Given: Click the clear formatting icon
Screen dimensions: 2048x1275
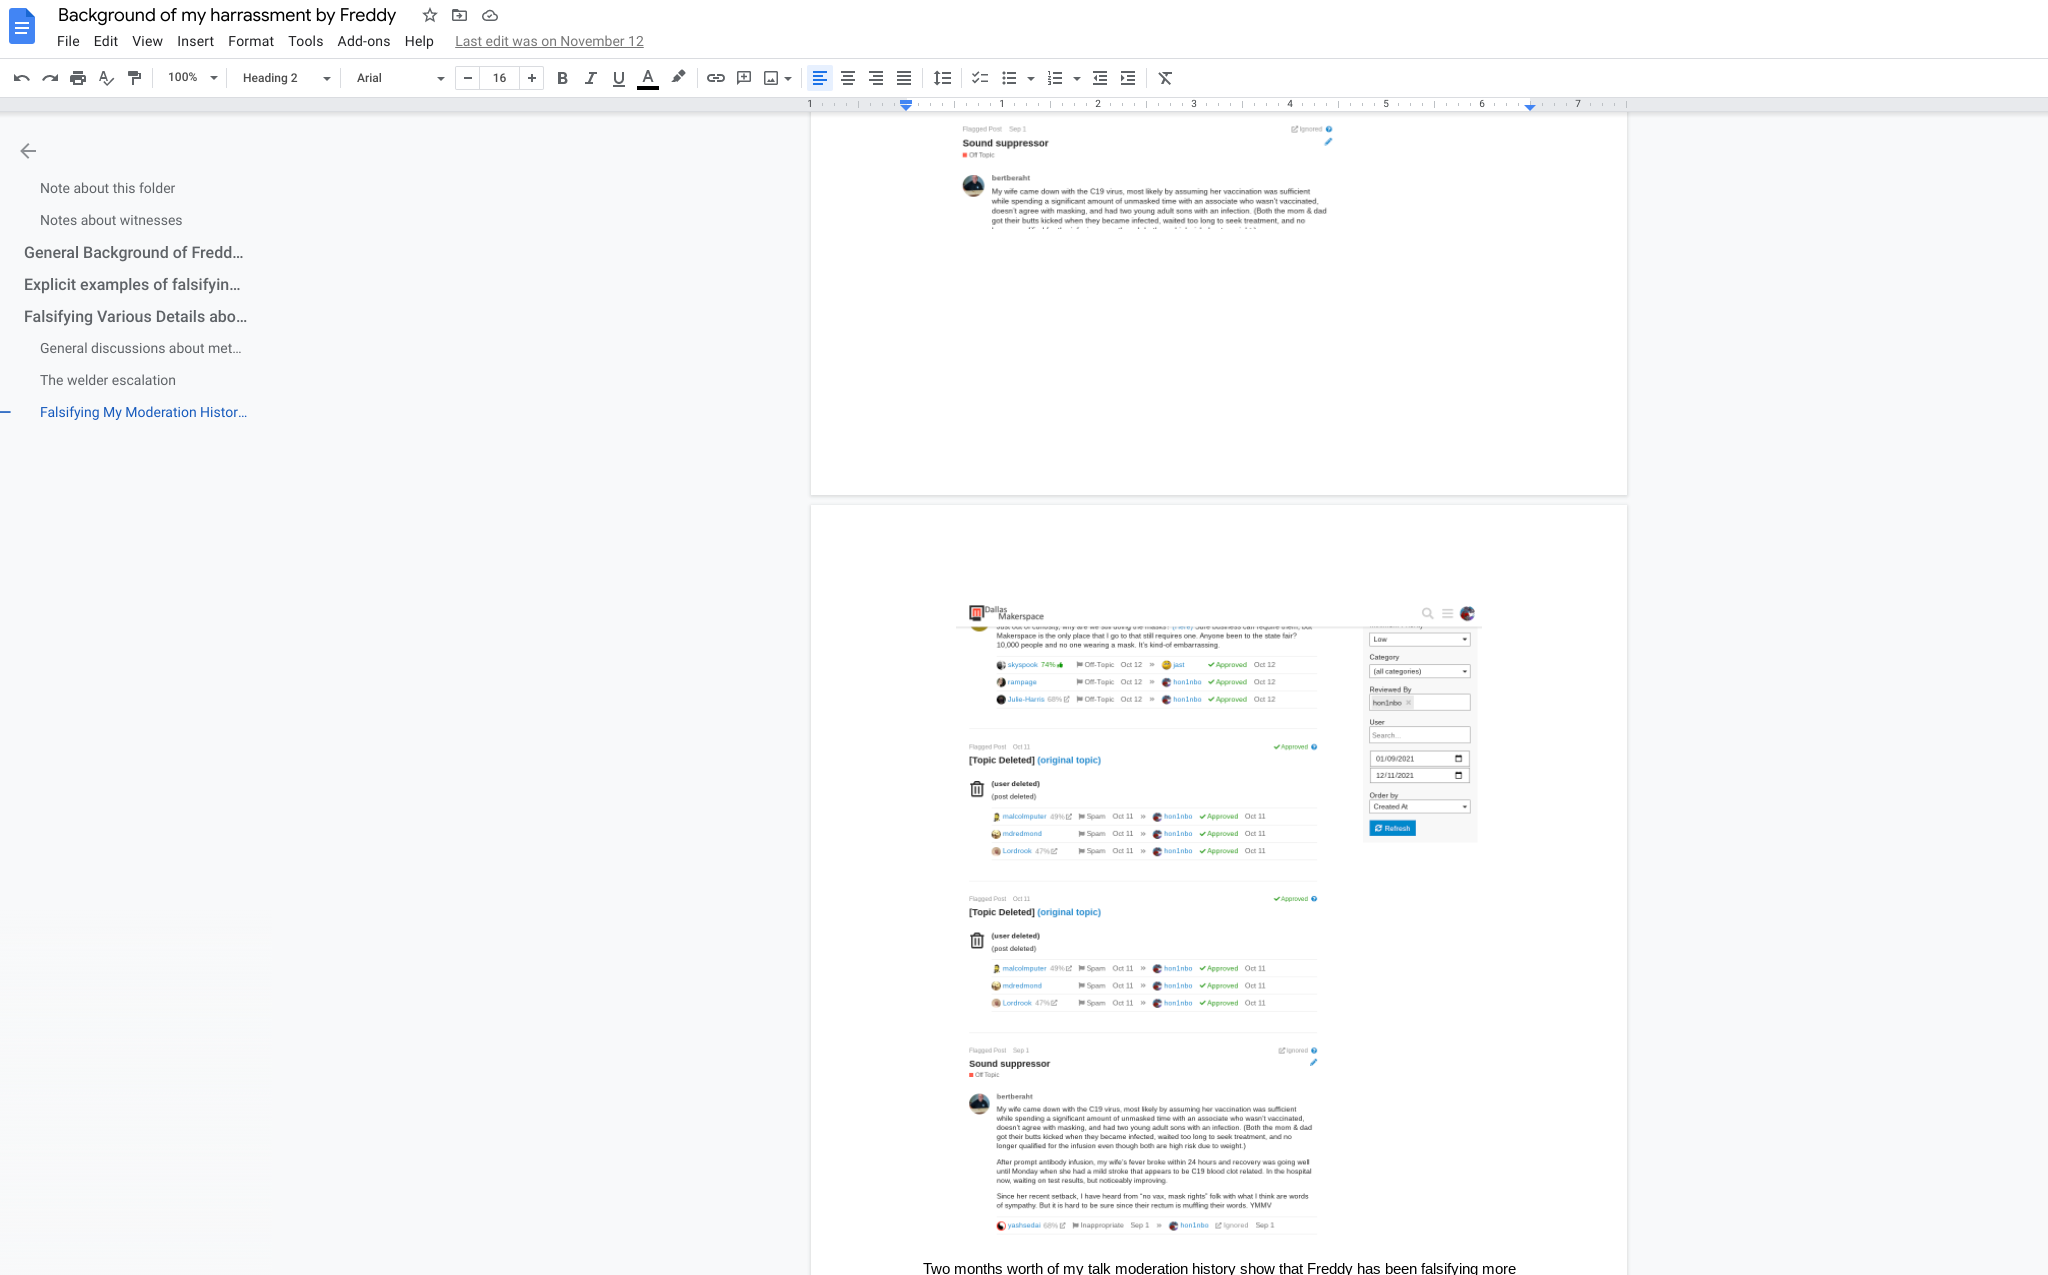Looking at the screenshot, I should (1165, 78).
